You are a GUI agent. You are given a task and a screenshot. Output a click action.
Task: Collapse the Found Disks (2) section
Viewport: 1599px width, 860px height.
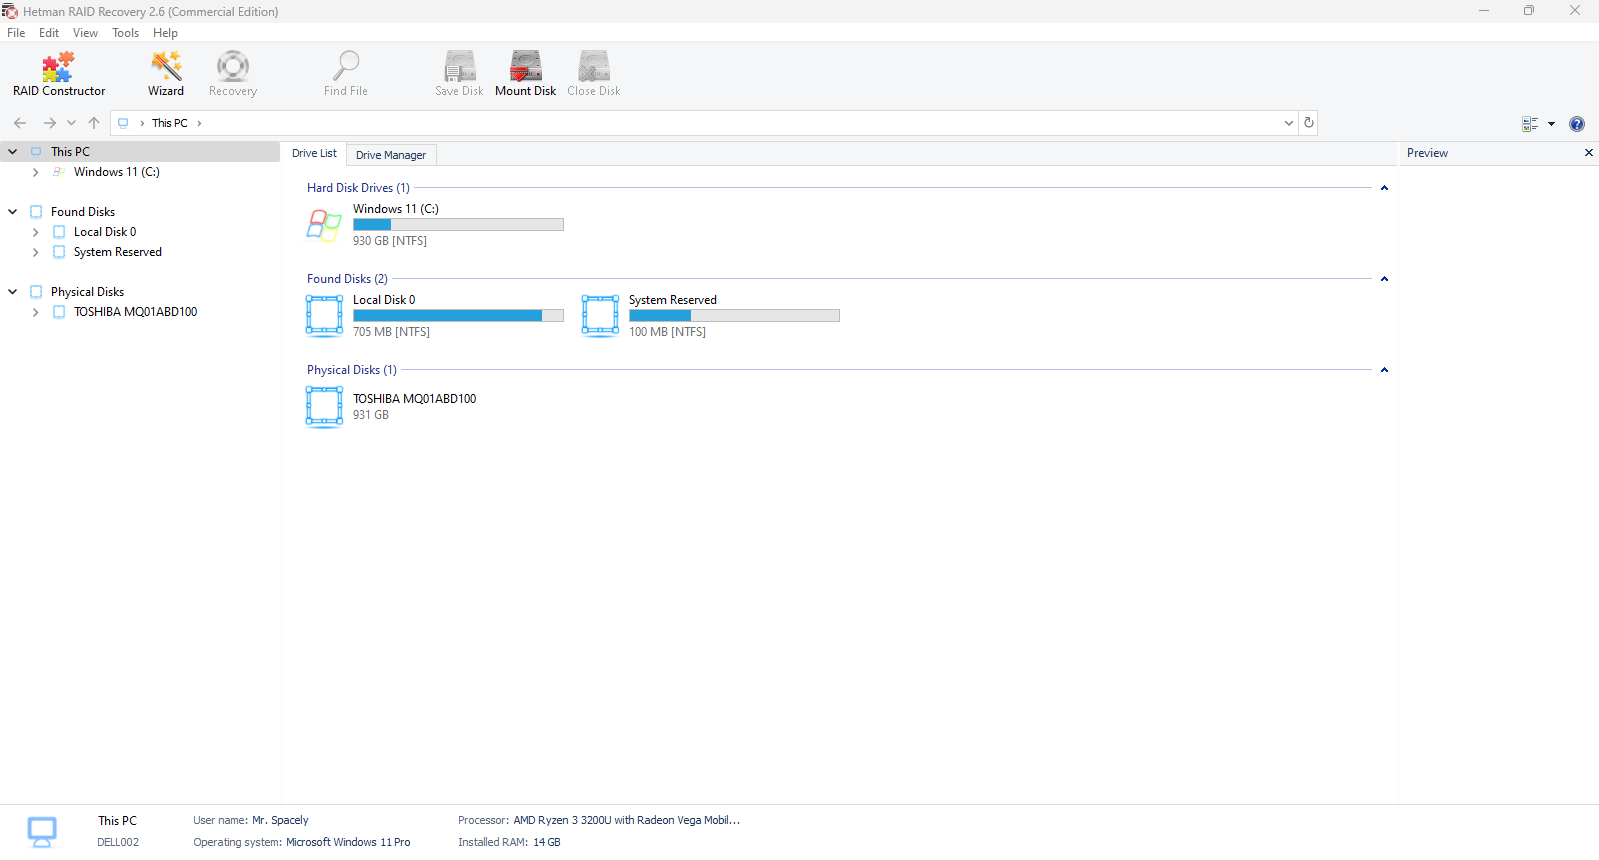[1384, 279]
